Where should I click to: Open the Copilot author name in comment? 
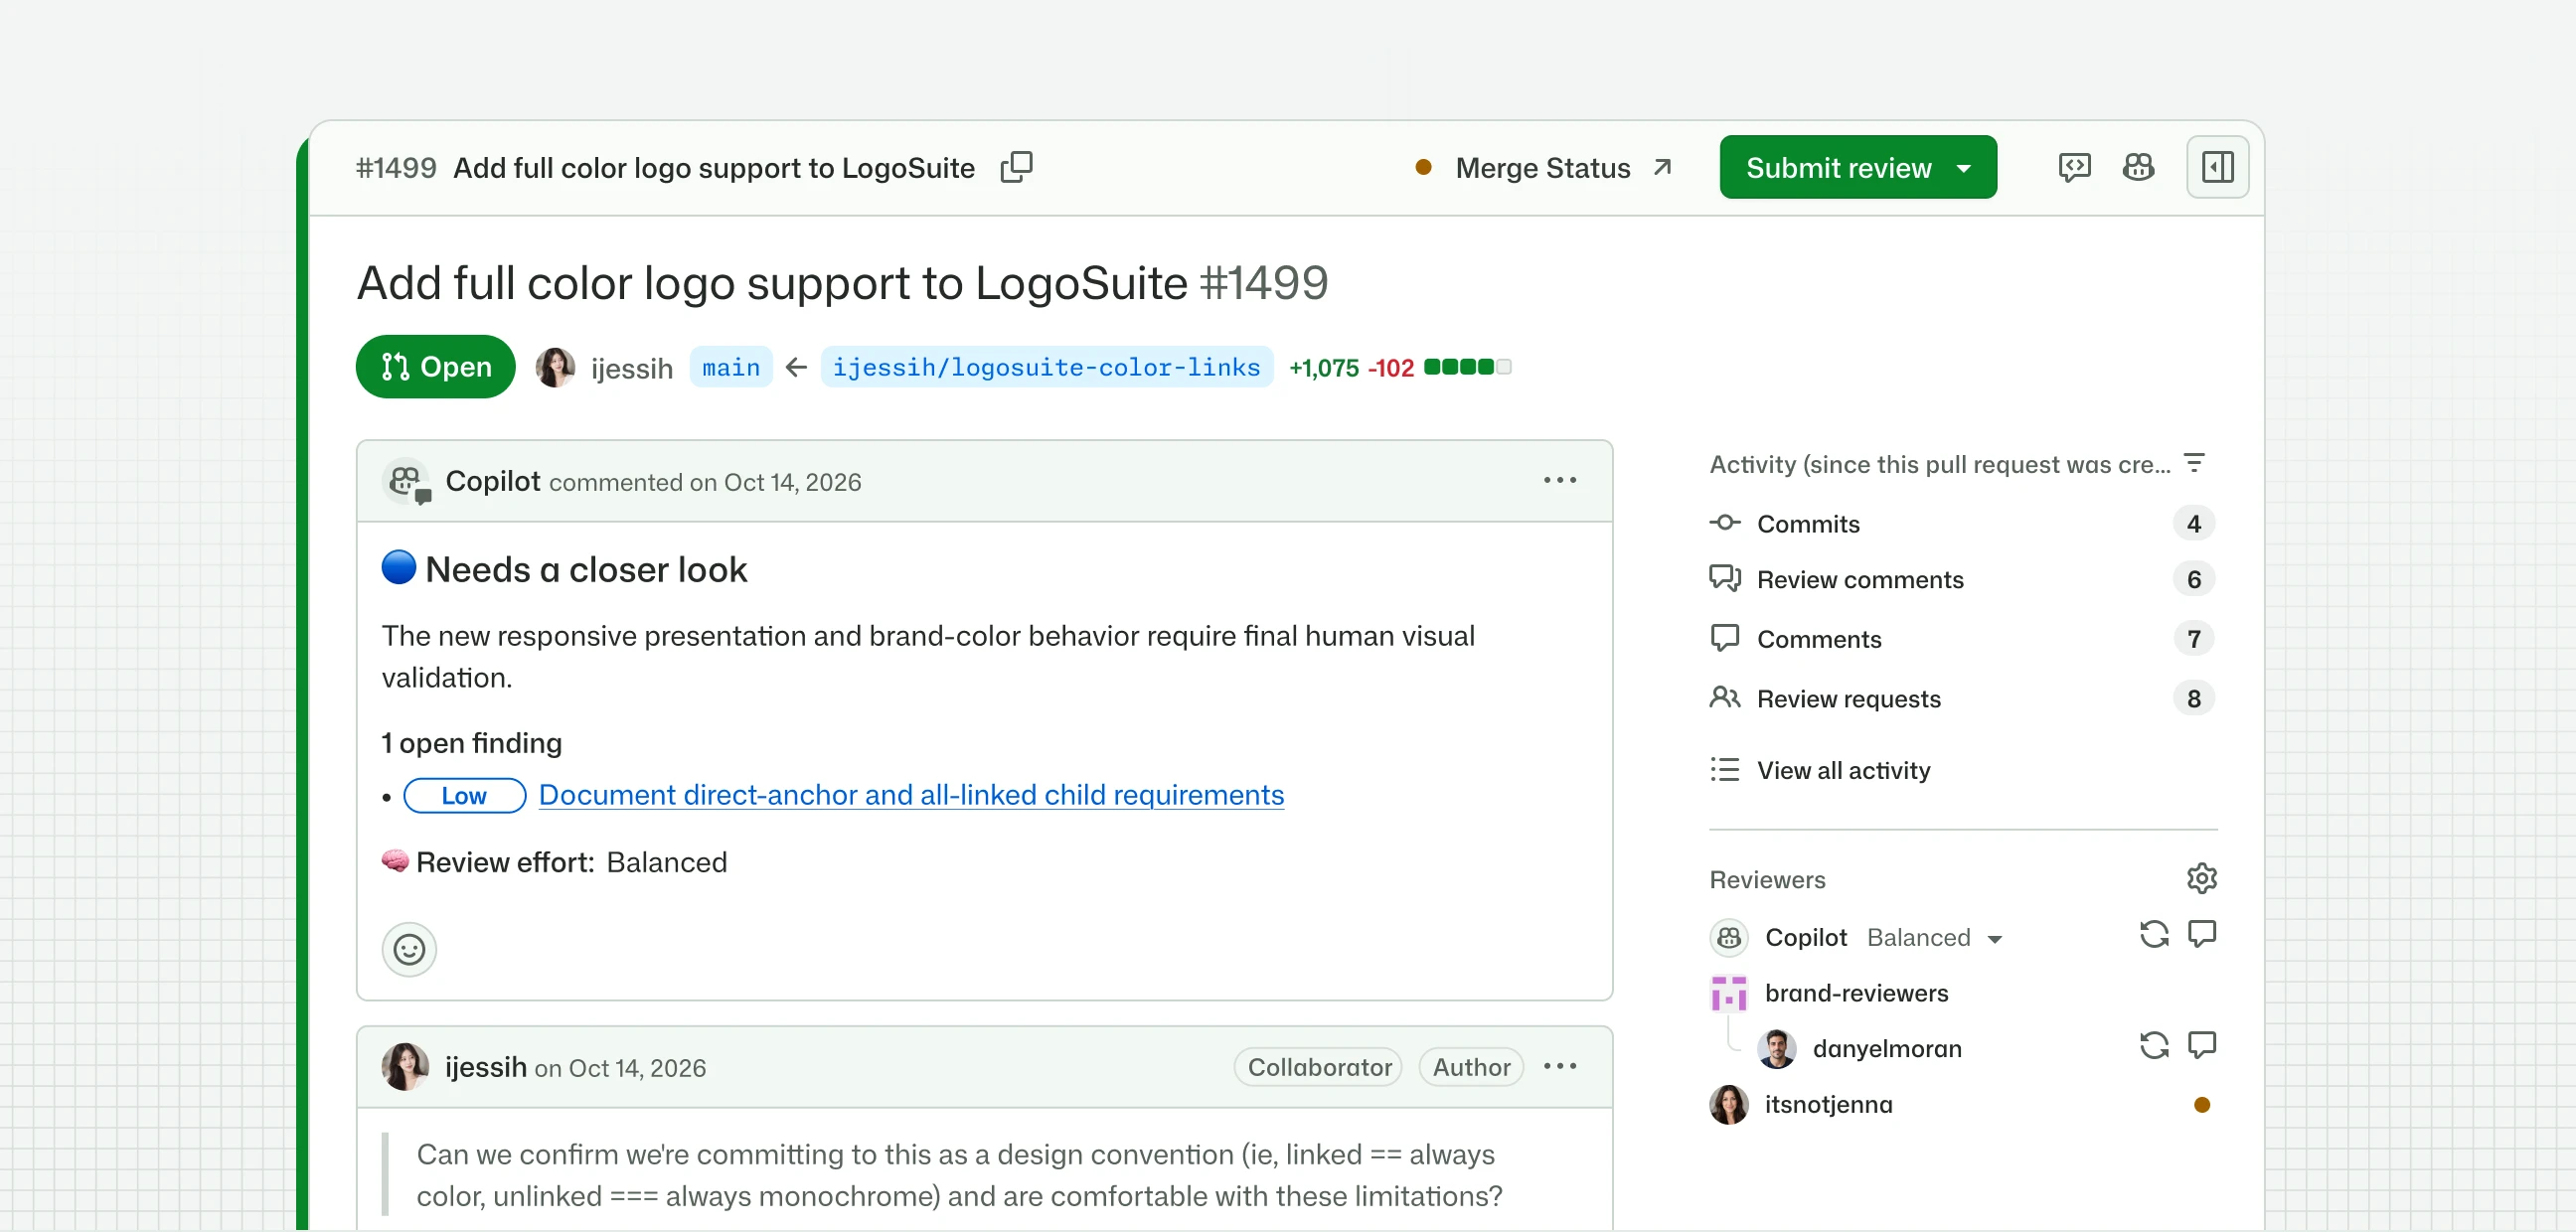[x=493, y=481]
